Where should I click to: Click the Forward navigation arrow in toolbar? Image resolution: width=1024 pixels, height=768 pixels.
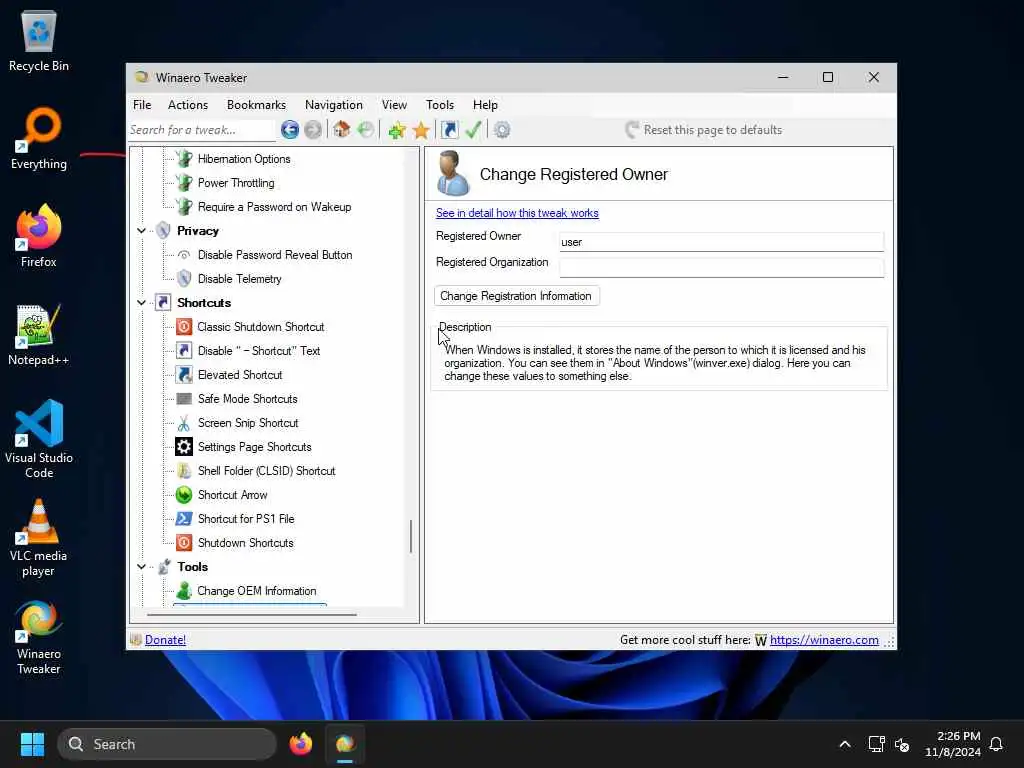tap(313, 130)
